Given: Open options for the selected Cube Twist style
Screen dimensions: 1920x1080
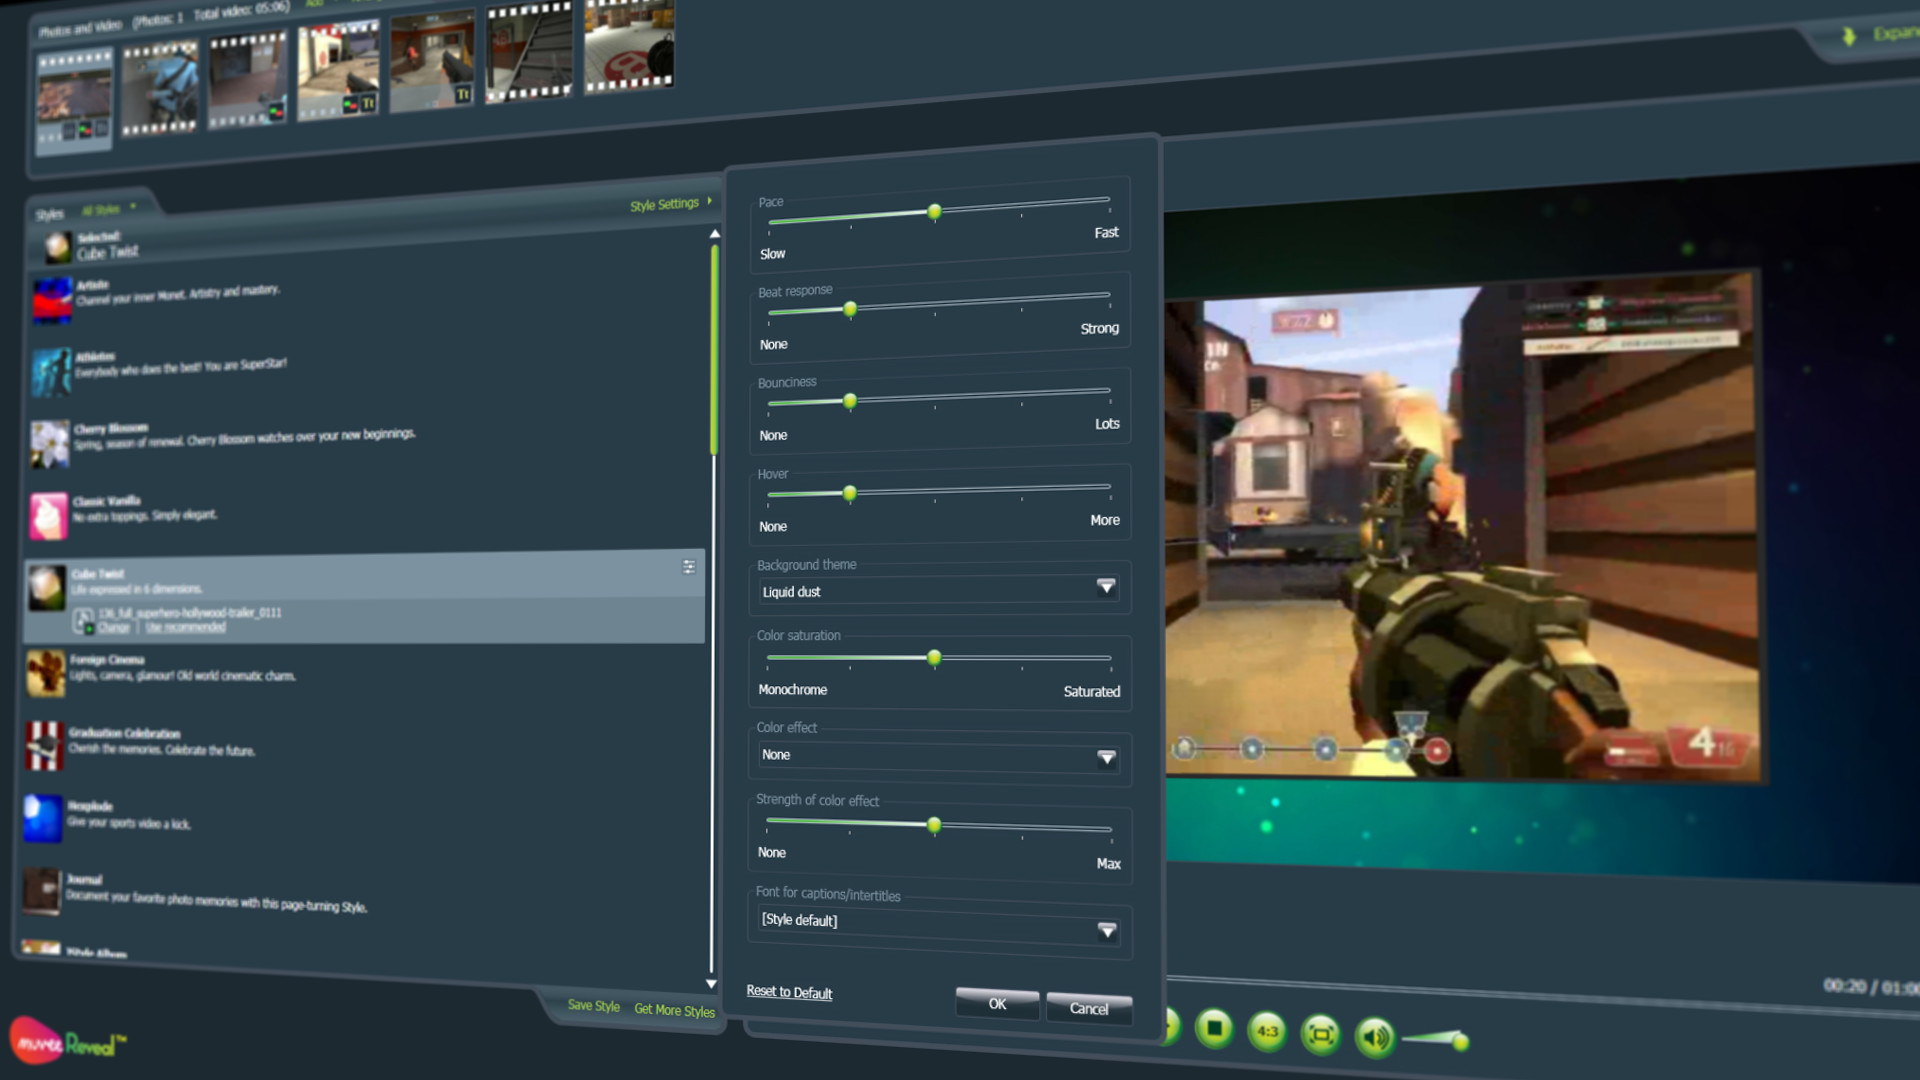Looking at the screenshot, I should pos(689,566).
